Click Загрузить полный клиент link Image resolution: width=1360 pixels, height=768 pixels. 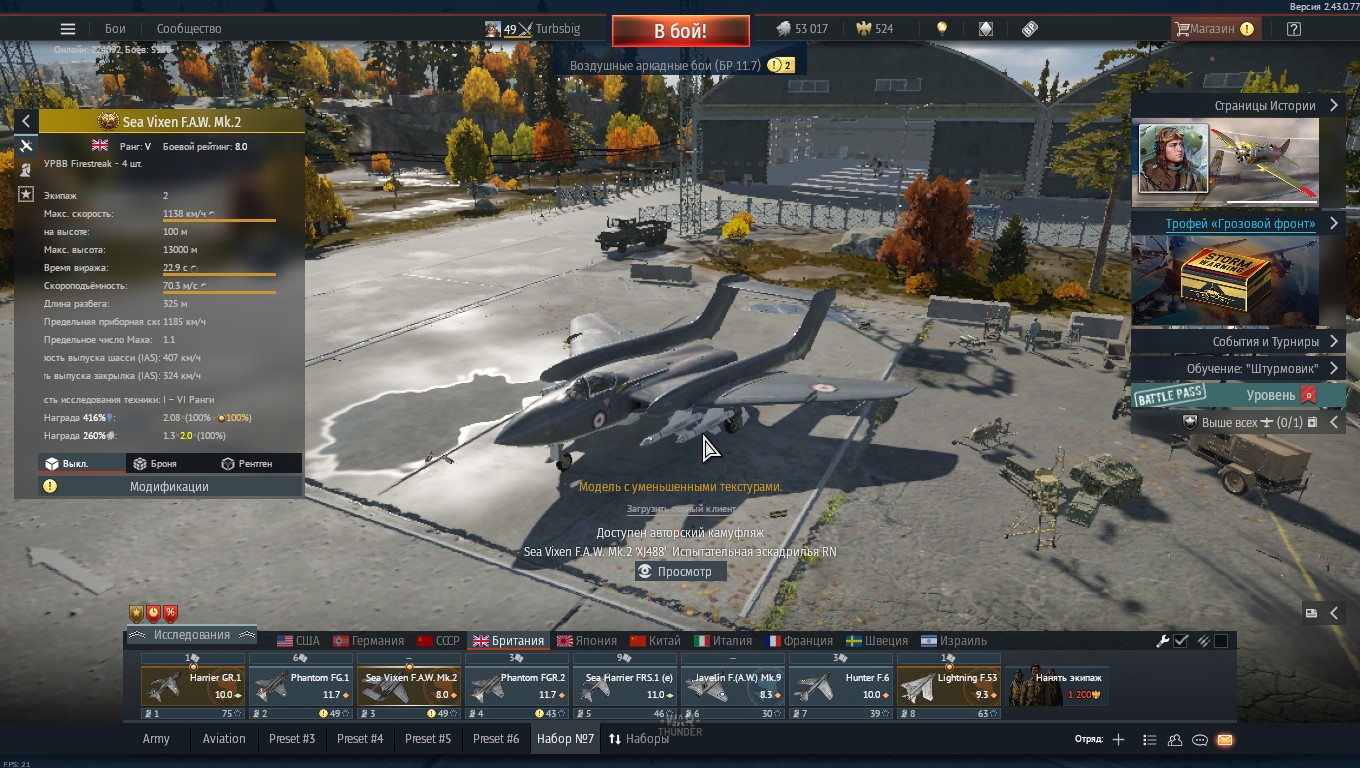(680, 509)
